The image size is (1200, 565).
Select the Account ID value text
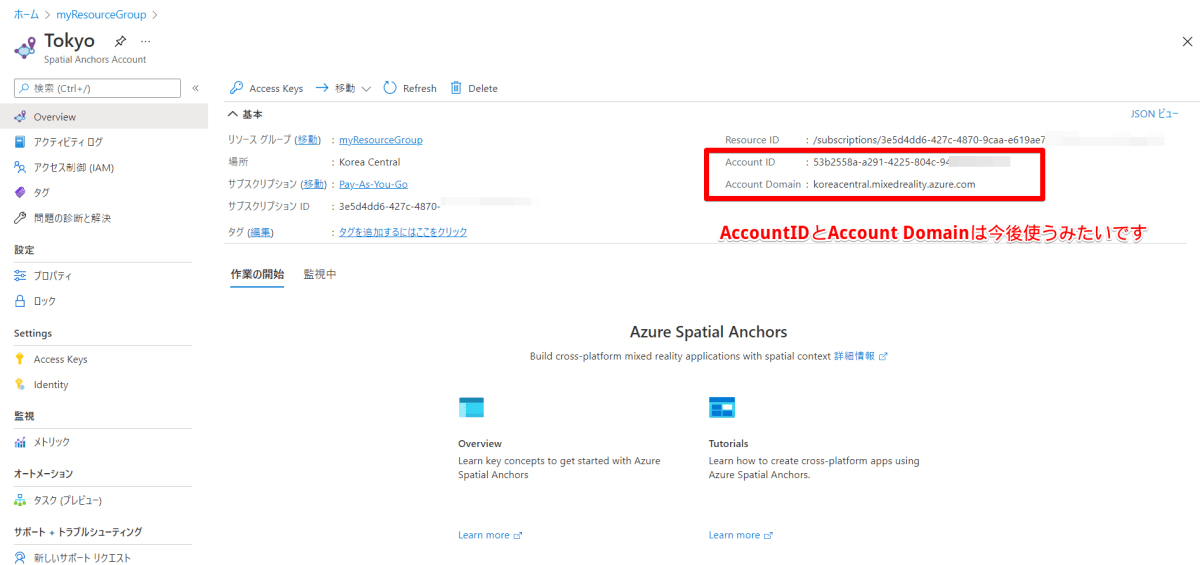pyautogui.click(x=911, y=161)
